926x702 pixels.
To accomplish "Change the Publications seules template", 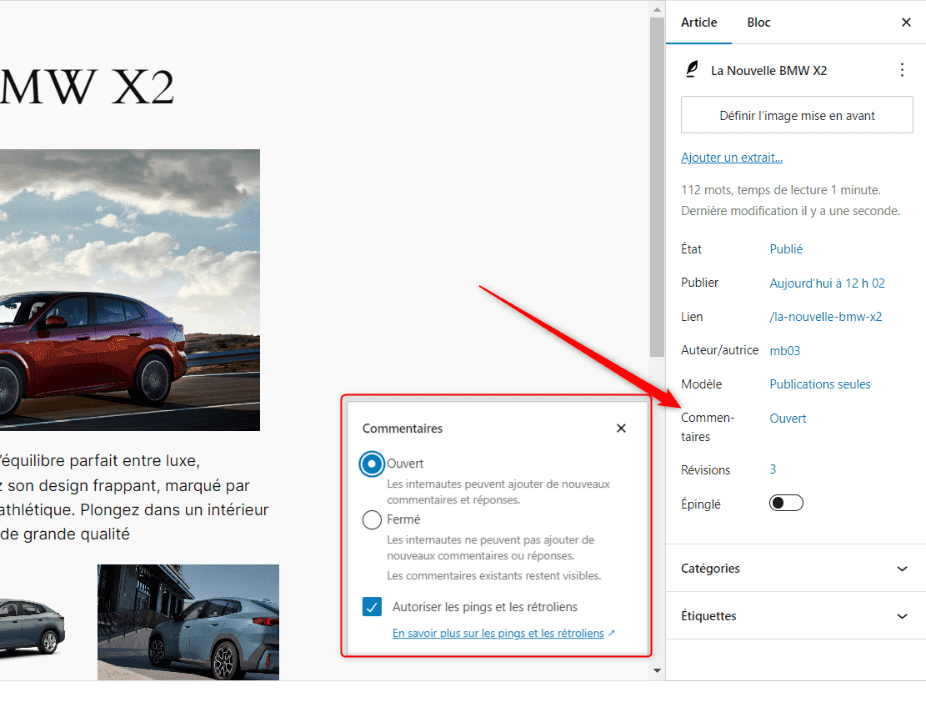I will click(x=820, y=384).
